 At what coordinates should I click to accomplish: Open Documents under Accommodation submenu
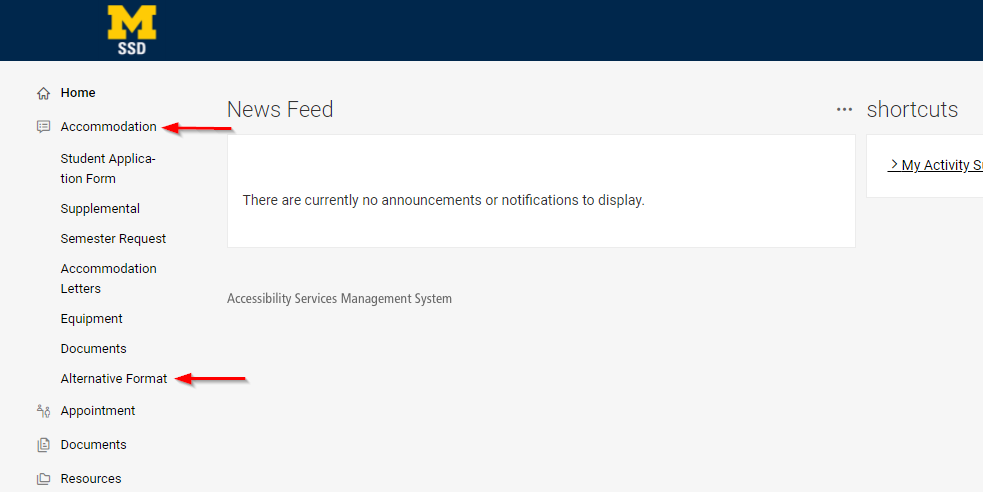pyautogui.click(x=93, y=349)
